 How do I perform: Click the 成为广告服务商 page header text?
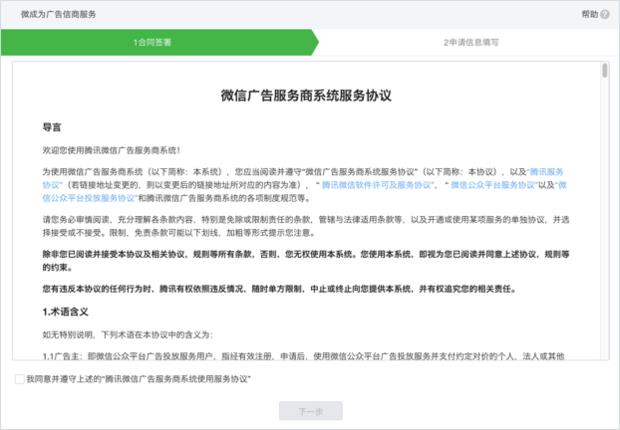(x=58, y=14)
